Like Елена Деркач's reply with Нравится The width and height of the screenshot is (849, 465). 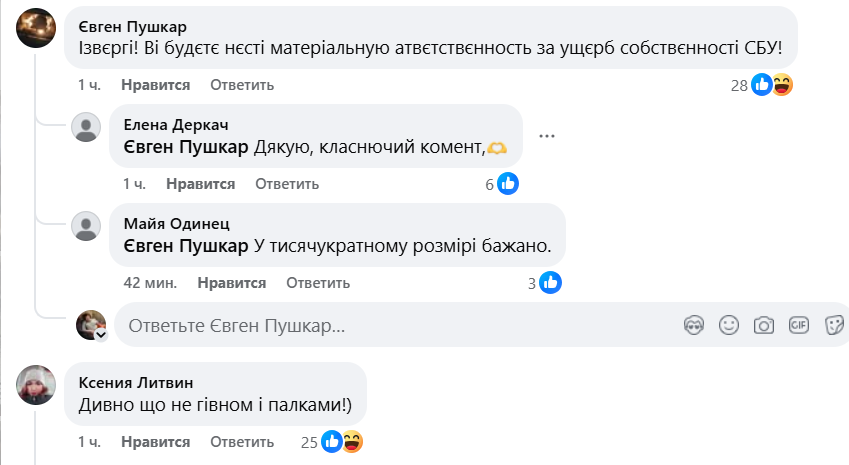(200, 184)
